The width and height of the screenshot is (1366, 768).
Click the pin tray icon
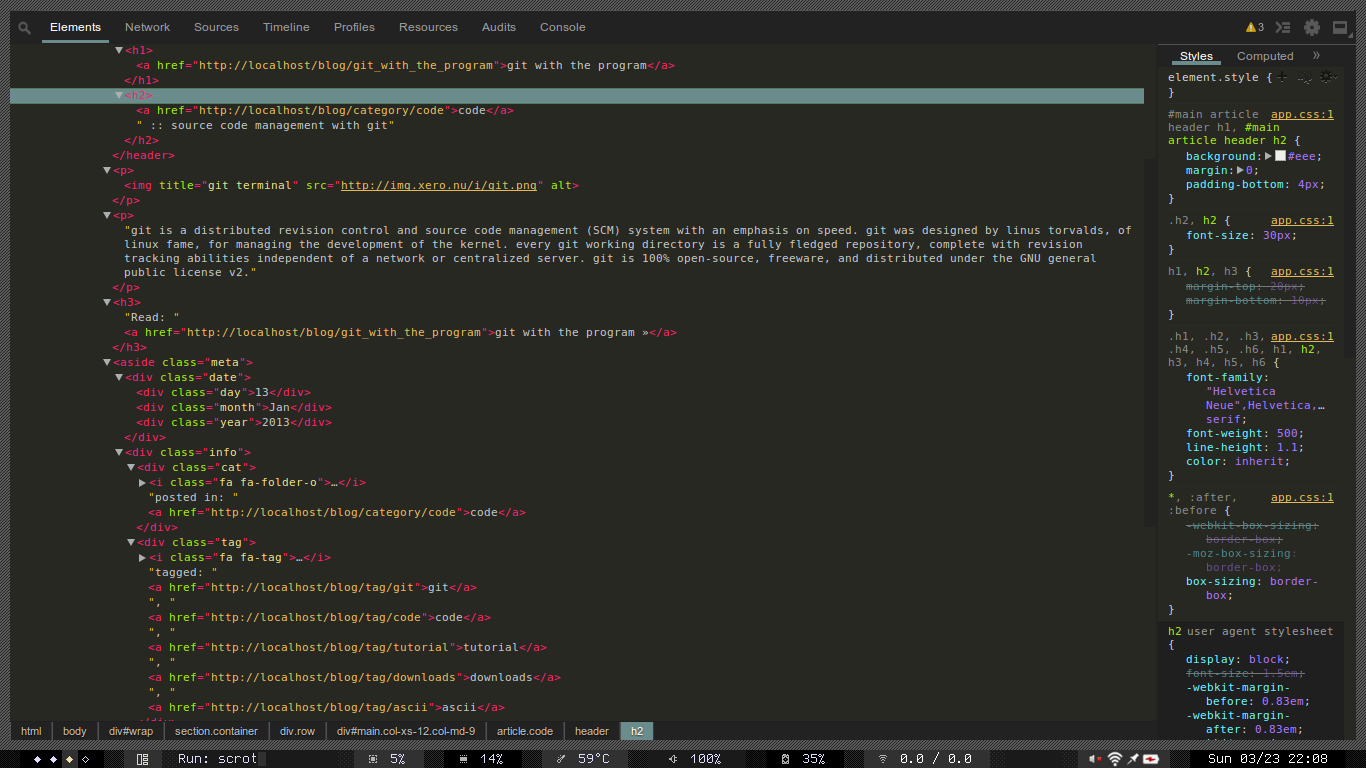click(1133, 759)
